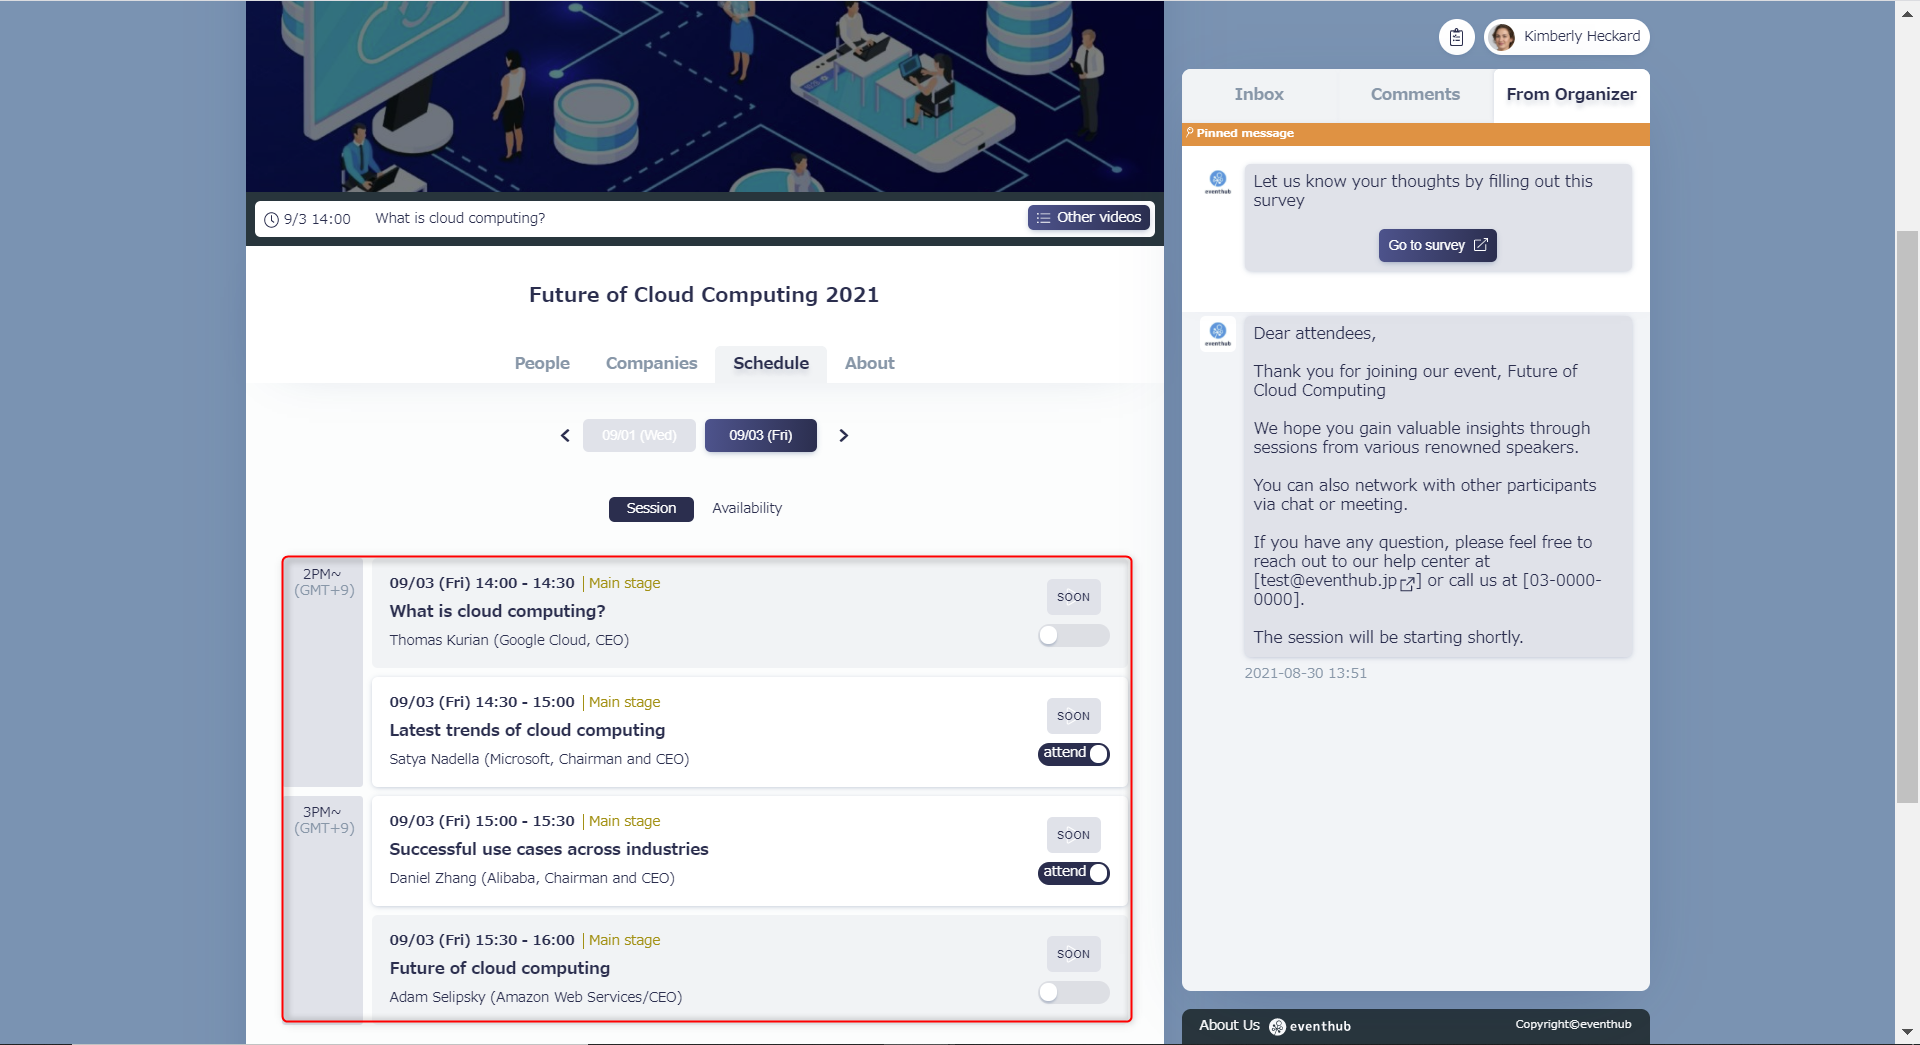Click the organizer avatar on pinned message
The height and width of the screenshot is (1045, 1920).
[1218, 182]
